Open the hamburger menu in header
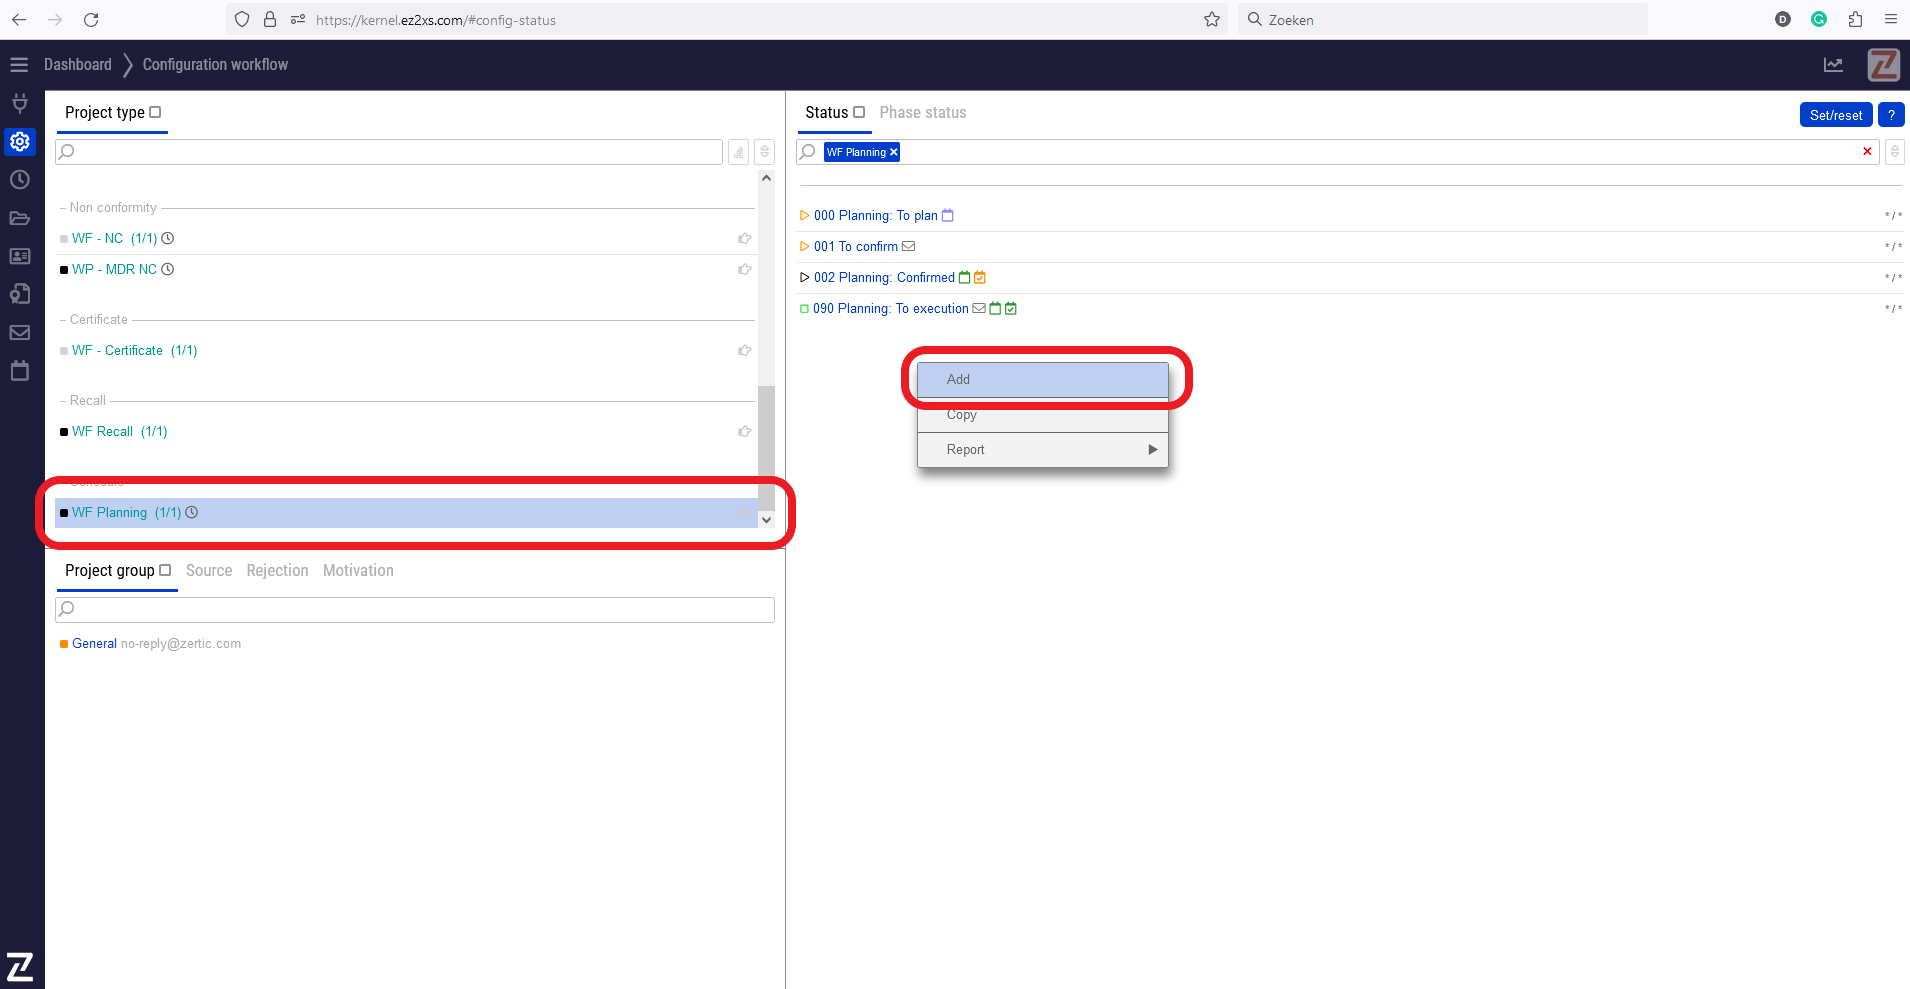The width and height of the screenshot is (1910, 989). [x=19, y=65]
